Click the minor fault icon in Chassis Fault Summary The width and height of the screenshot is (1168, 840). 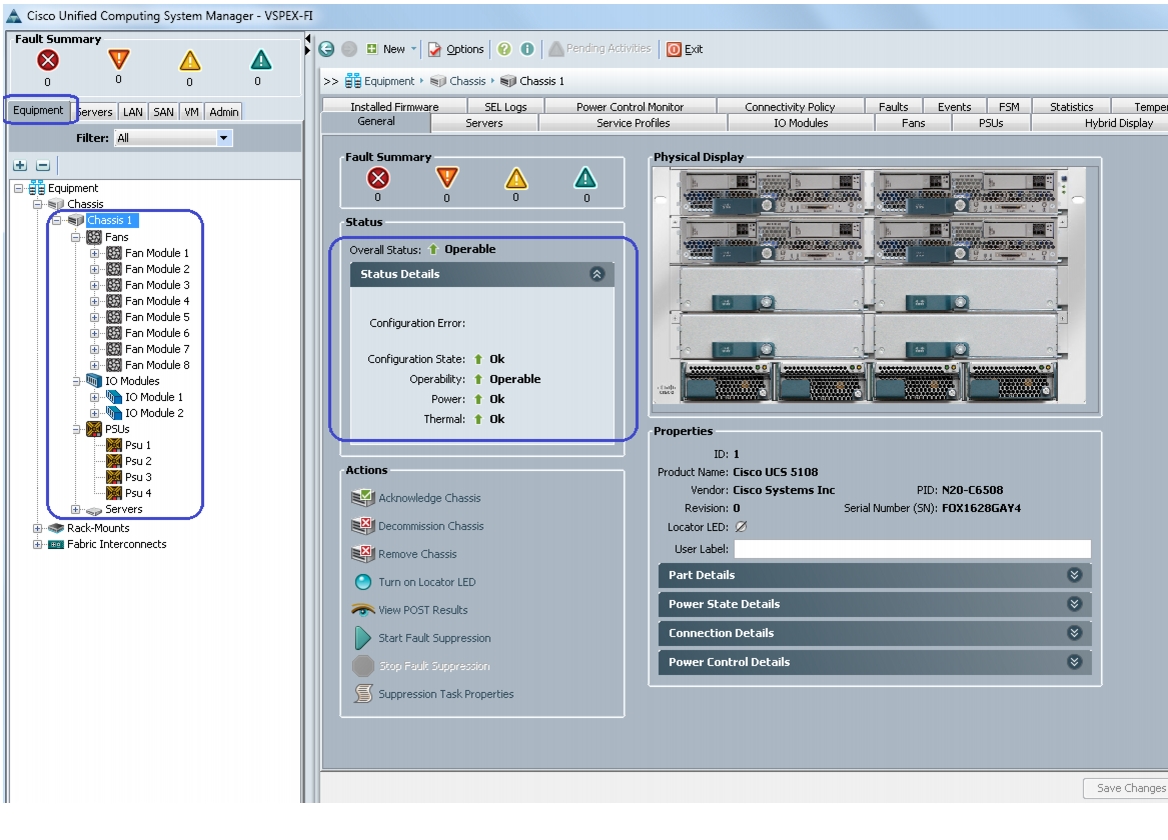pyautogui.click(x=516, y=178)
